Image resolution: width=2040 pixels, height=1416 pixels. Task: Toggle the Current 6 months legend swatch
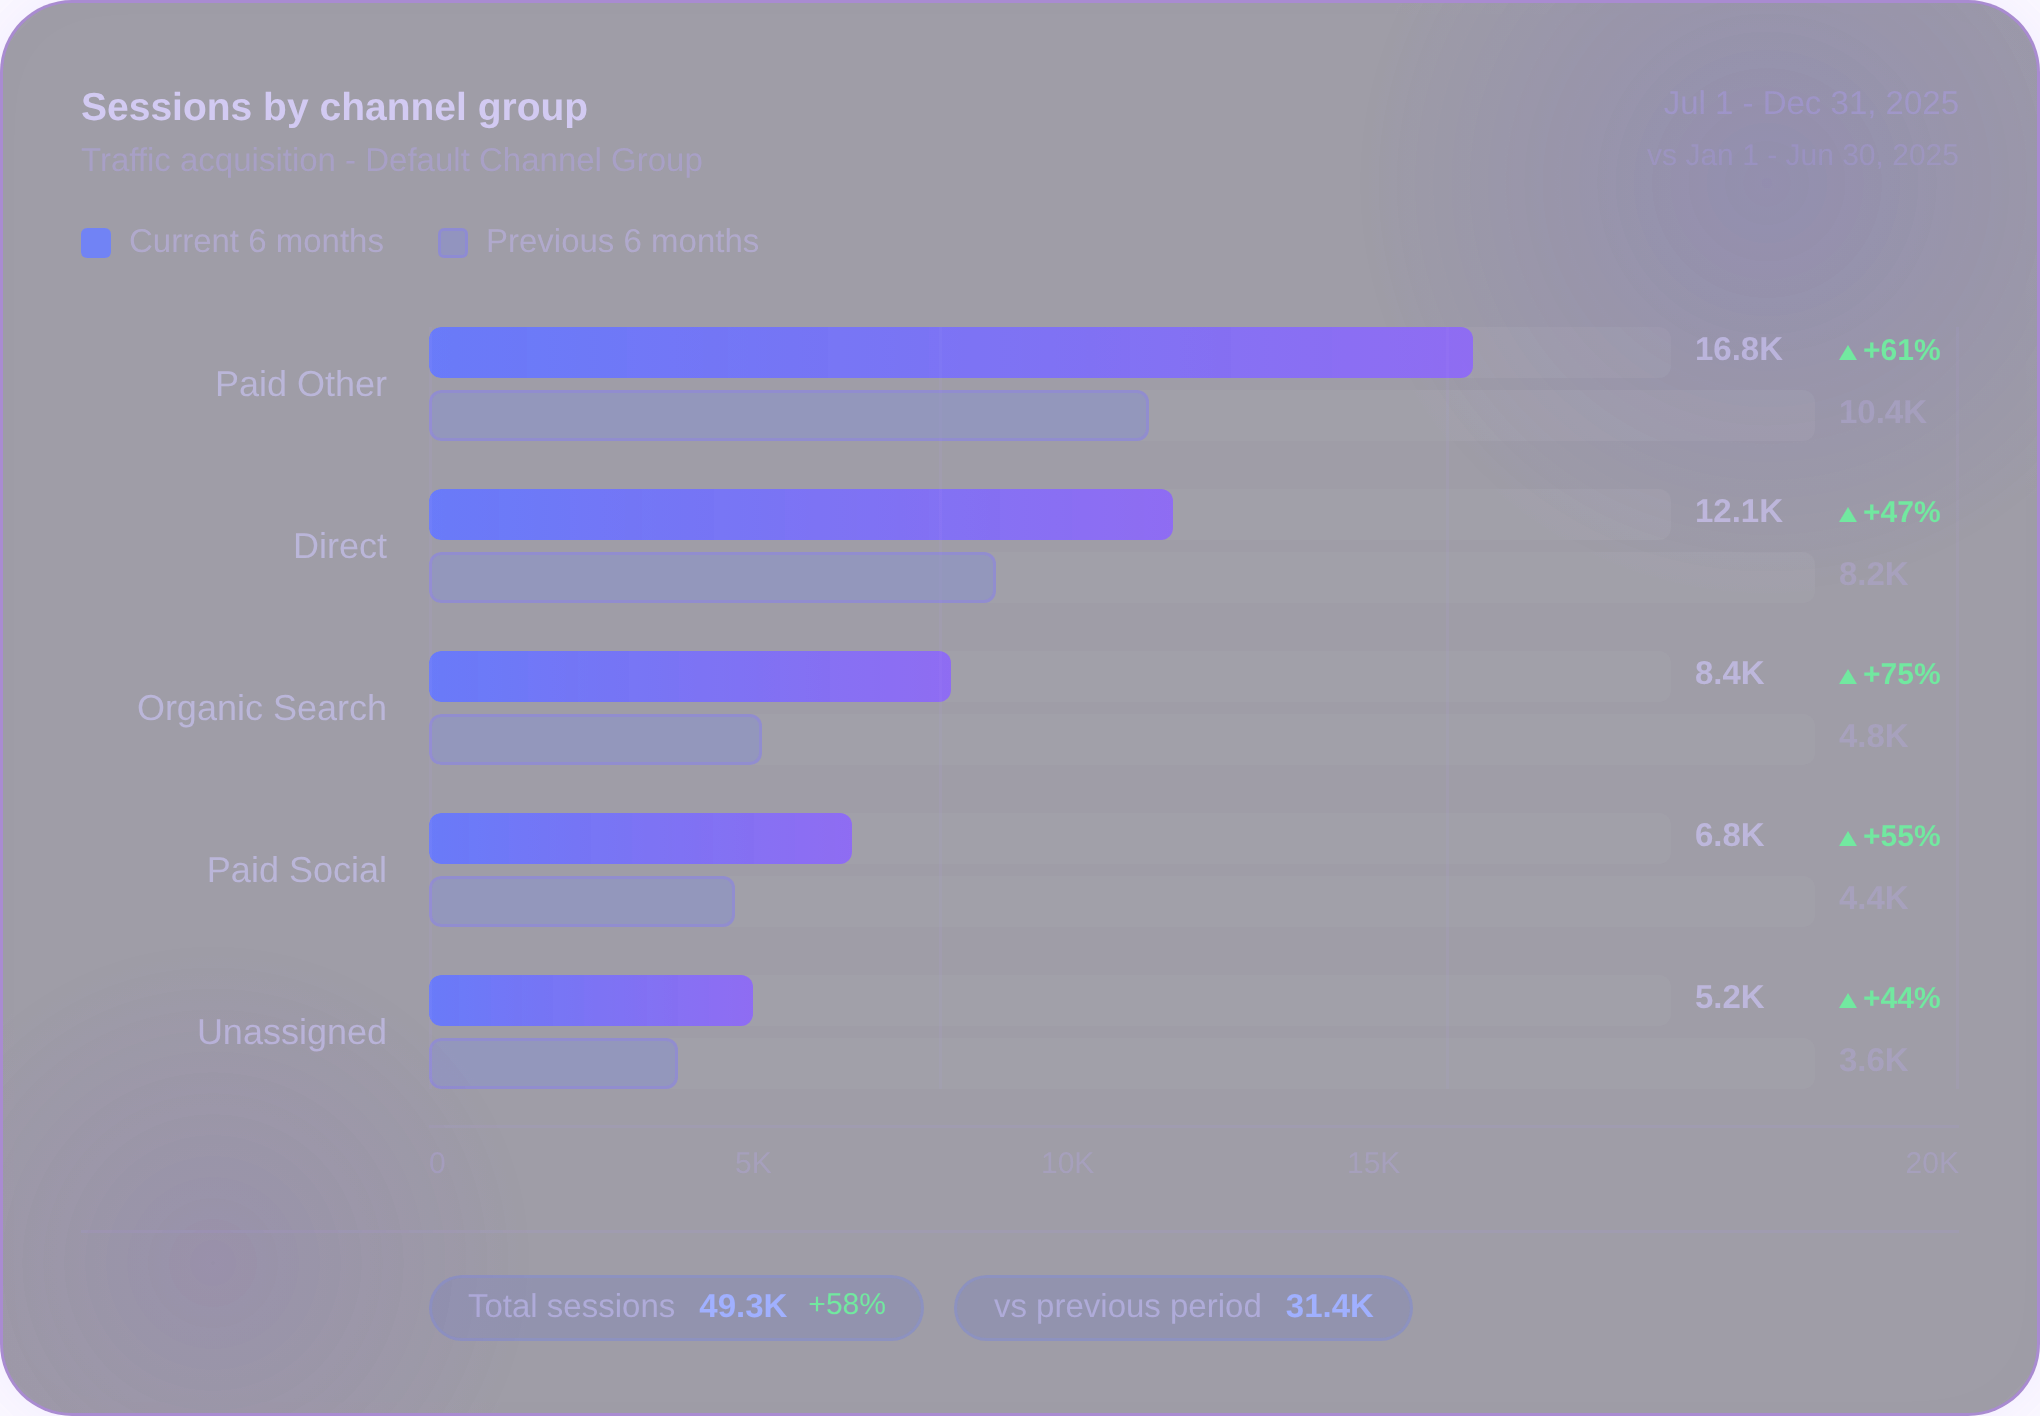click(x=96, y=242)
